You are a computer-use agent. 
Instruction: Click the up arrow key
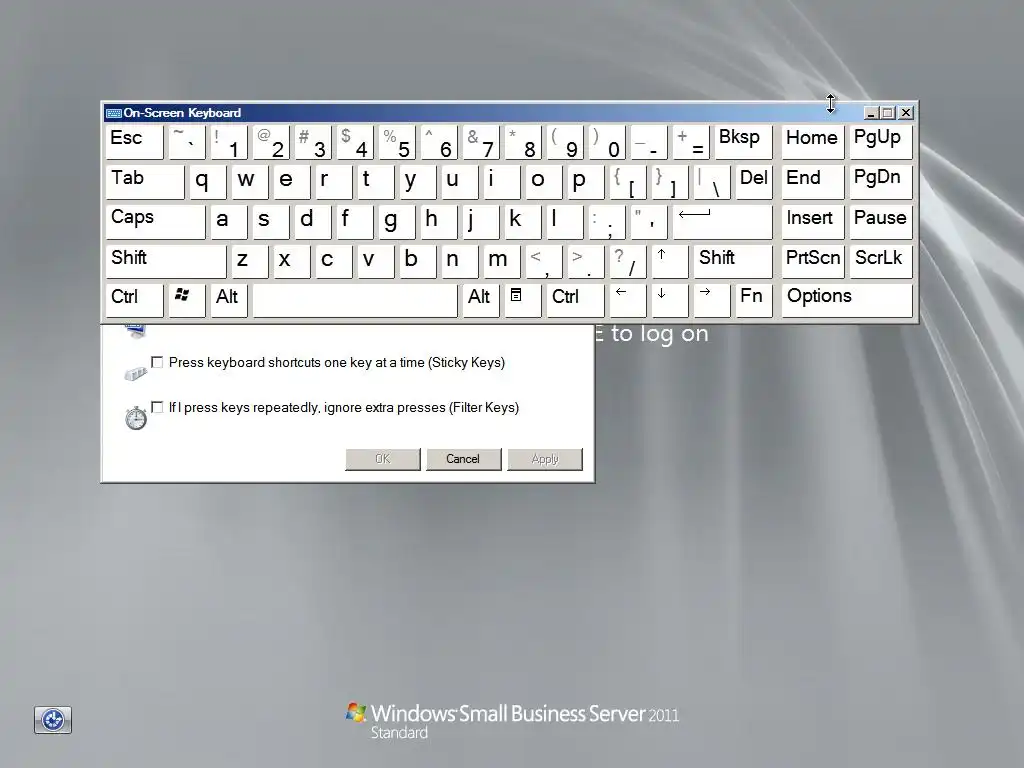click(669, 261)
